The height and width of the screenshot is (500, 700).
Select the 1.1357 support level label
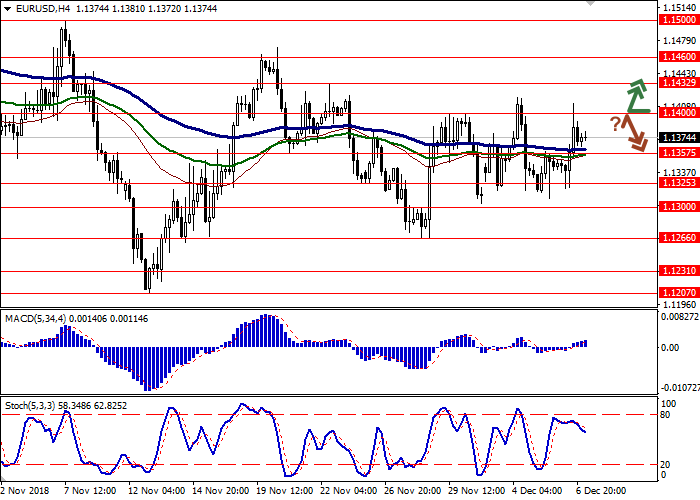click(677, 155)
